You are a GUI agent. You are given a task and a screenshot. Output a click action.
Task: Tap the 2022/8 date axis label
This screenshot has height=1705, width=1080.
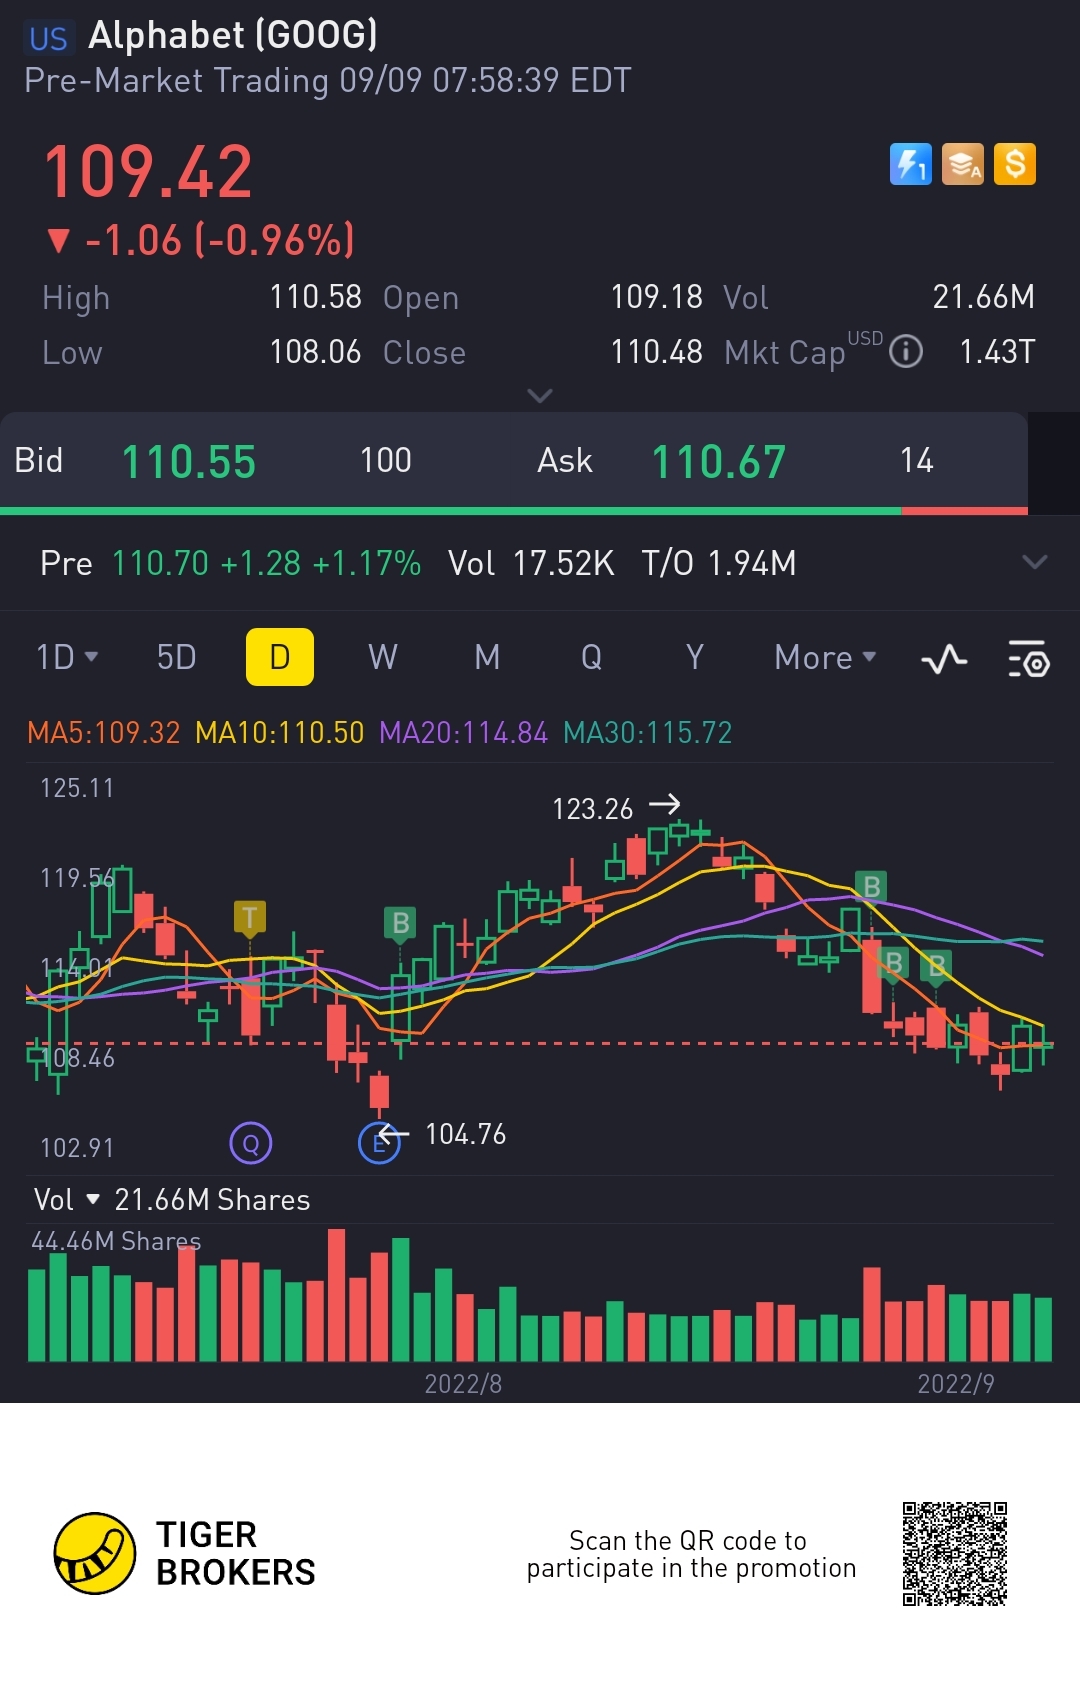coord(463,1384)
